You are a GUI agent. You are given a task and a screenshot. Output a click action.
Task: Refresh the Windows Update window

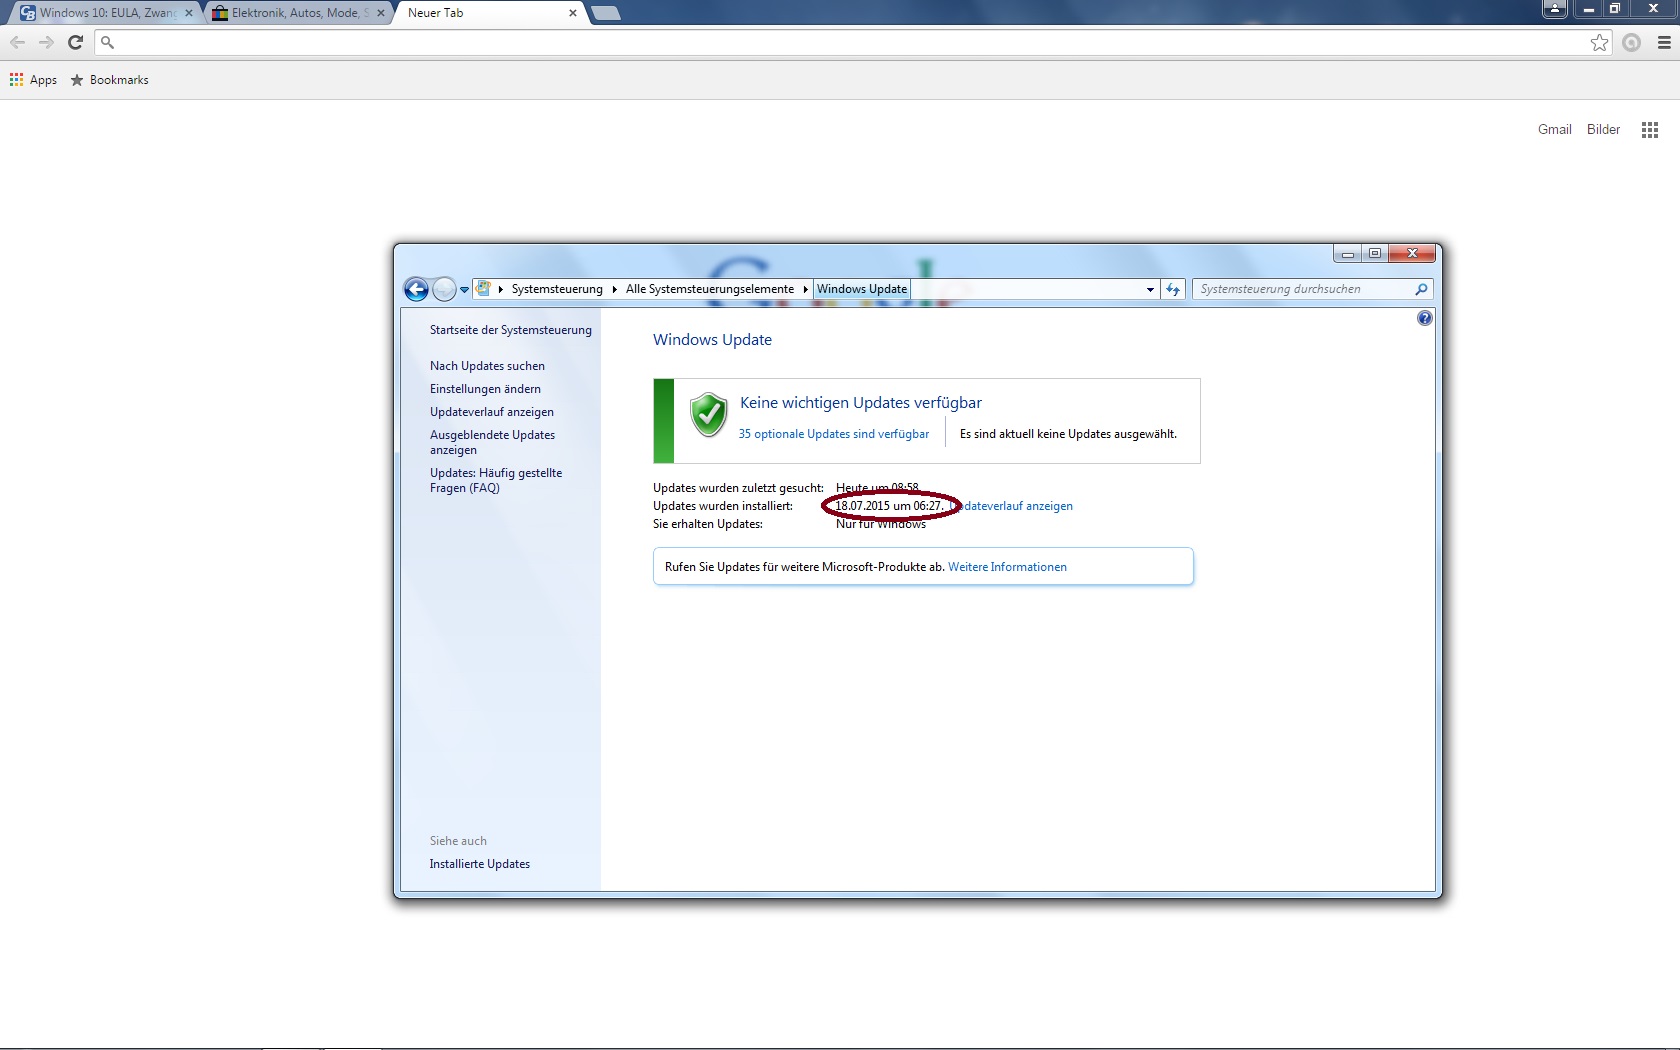coord(1173,289)
